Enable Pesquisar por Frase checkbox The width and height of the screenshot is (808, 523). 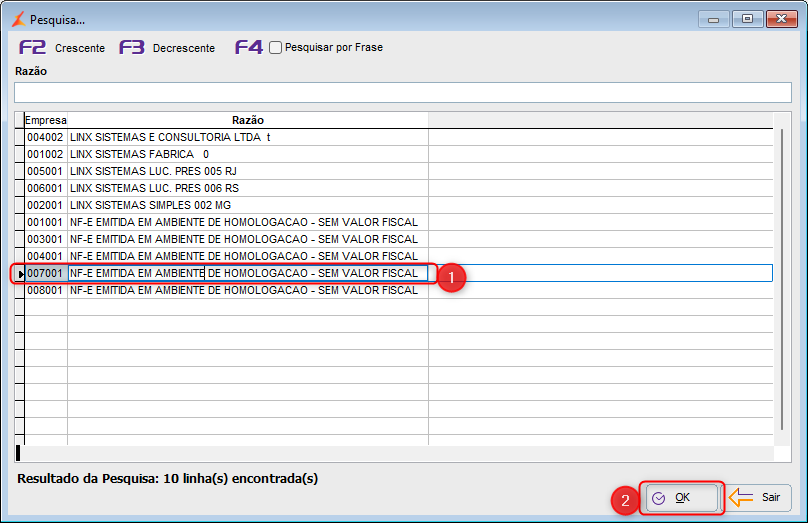click(276, 47)
